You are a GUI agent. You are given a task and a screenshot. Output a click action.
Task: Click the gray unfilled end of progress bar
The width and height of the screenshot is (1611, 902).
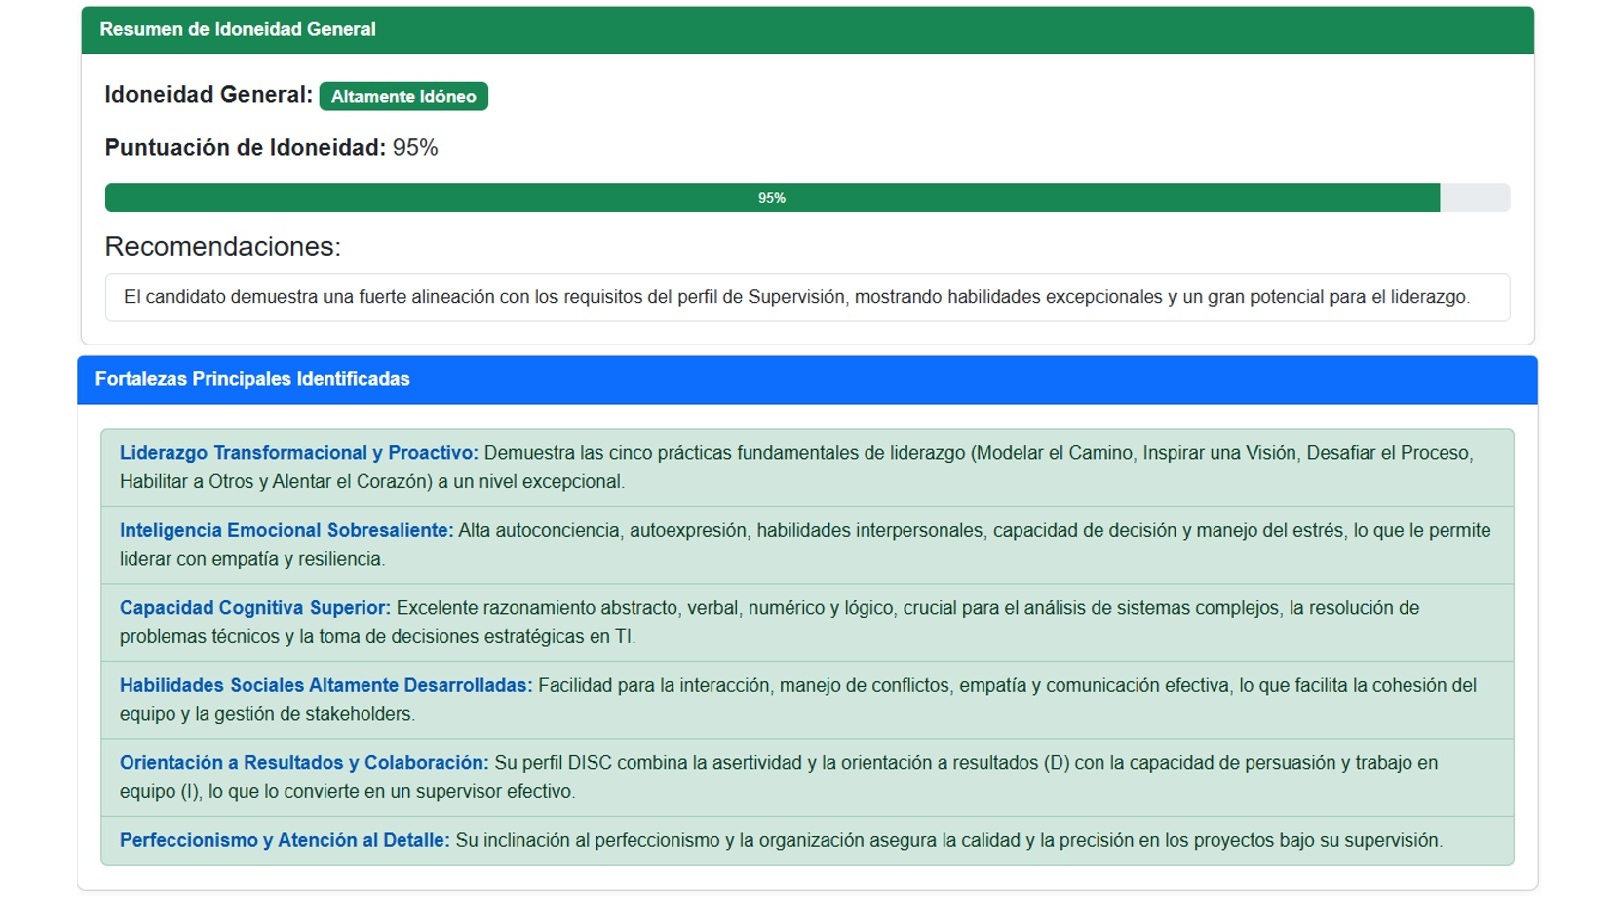coord(1474,198)
